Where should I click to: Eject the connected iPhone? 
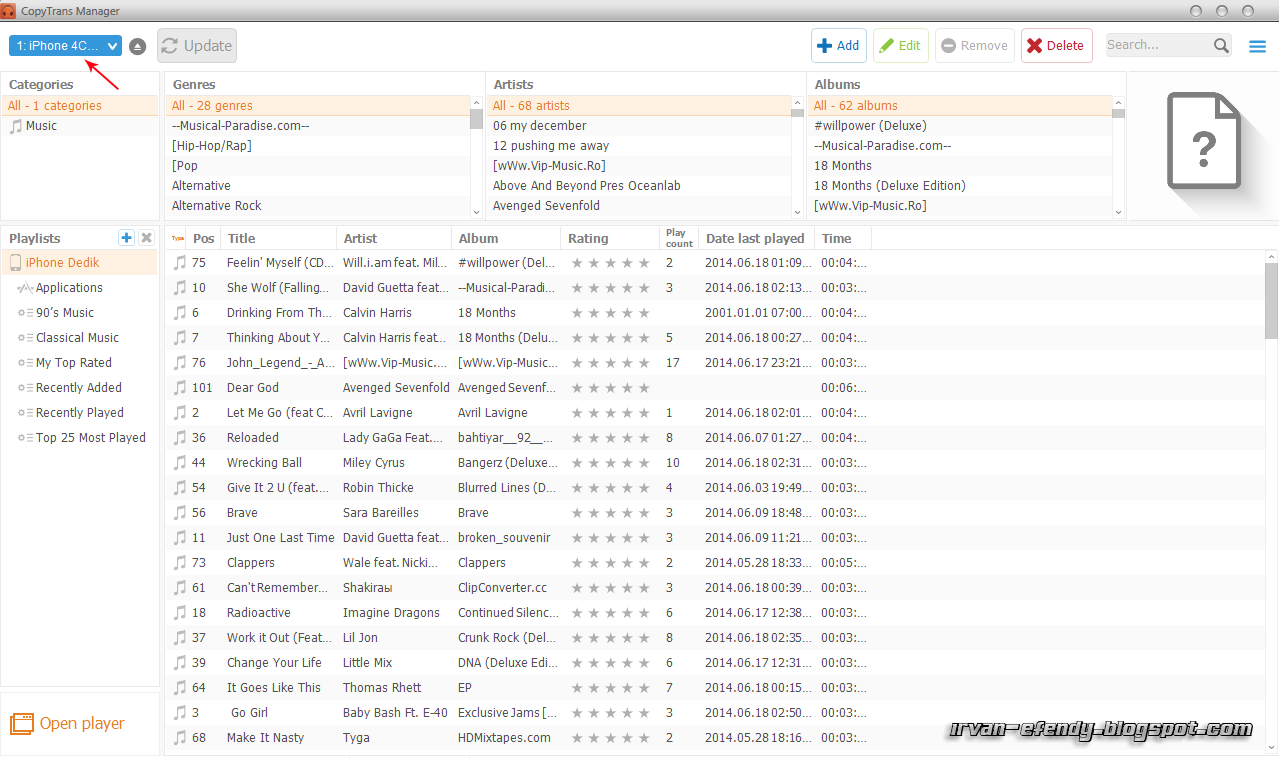pyautogui.click(x=138, y=46)
